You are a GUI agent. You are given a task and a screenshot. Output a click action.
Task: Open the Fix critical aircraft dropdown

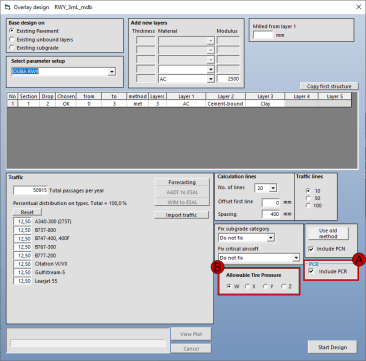click(x=296, y=258)
